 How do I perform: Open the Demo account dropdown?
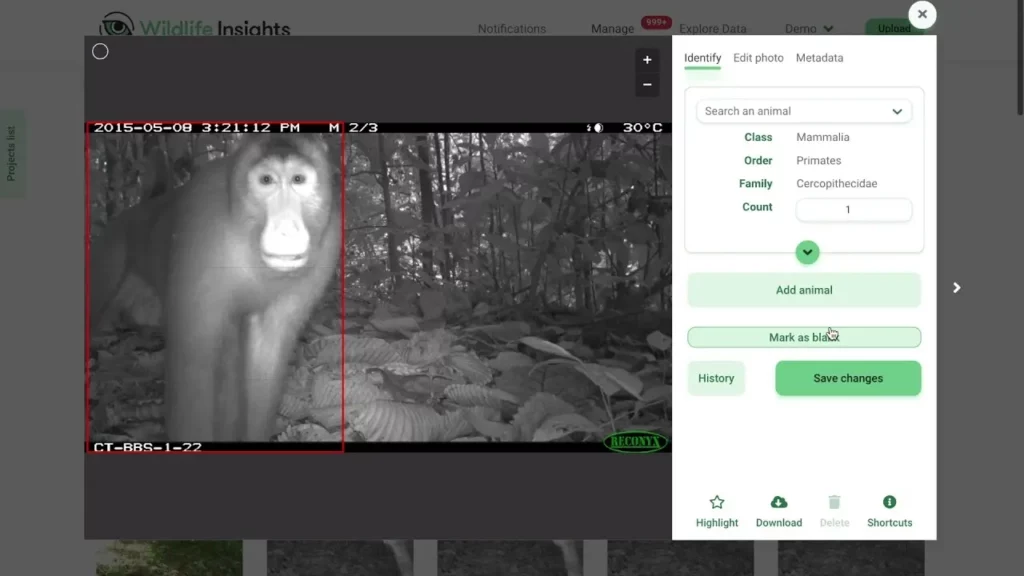coord(809,28)
